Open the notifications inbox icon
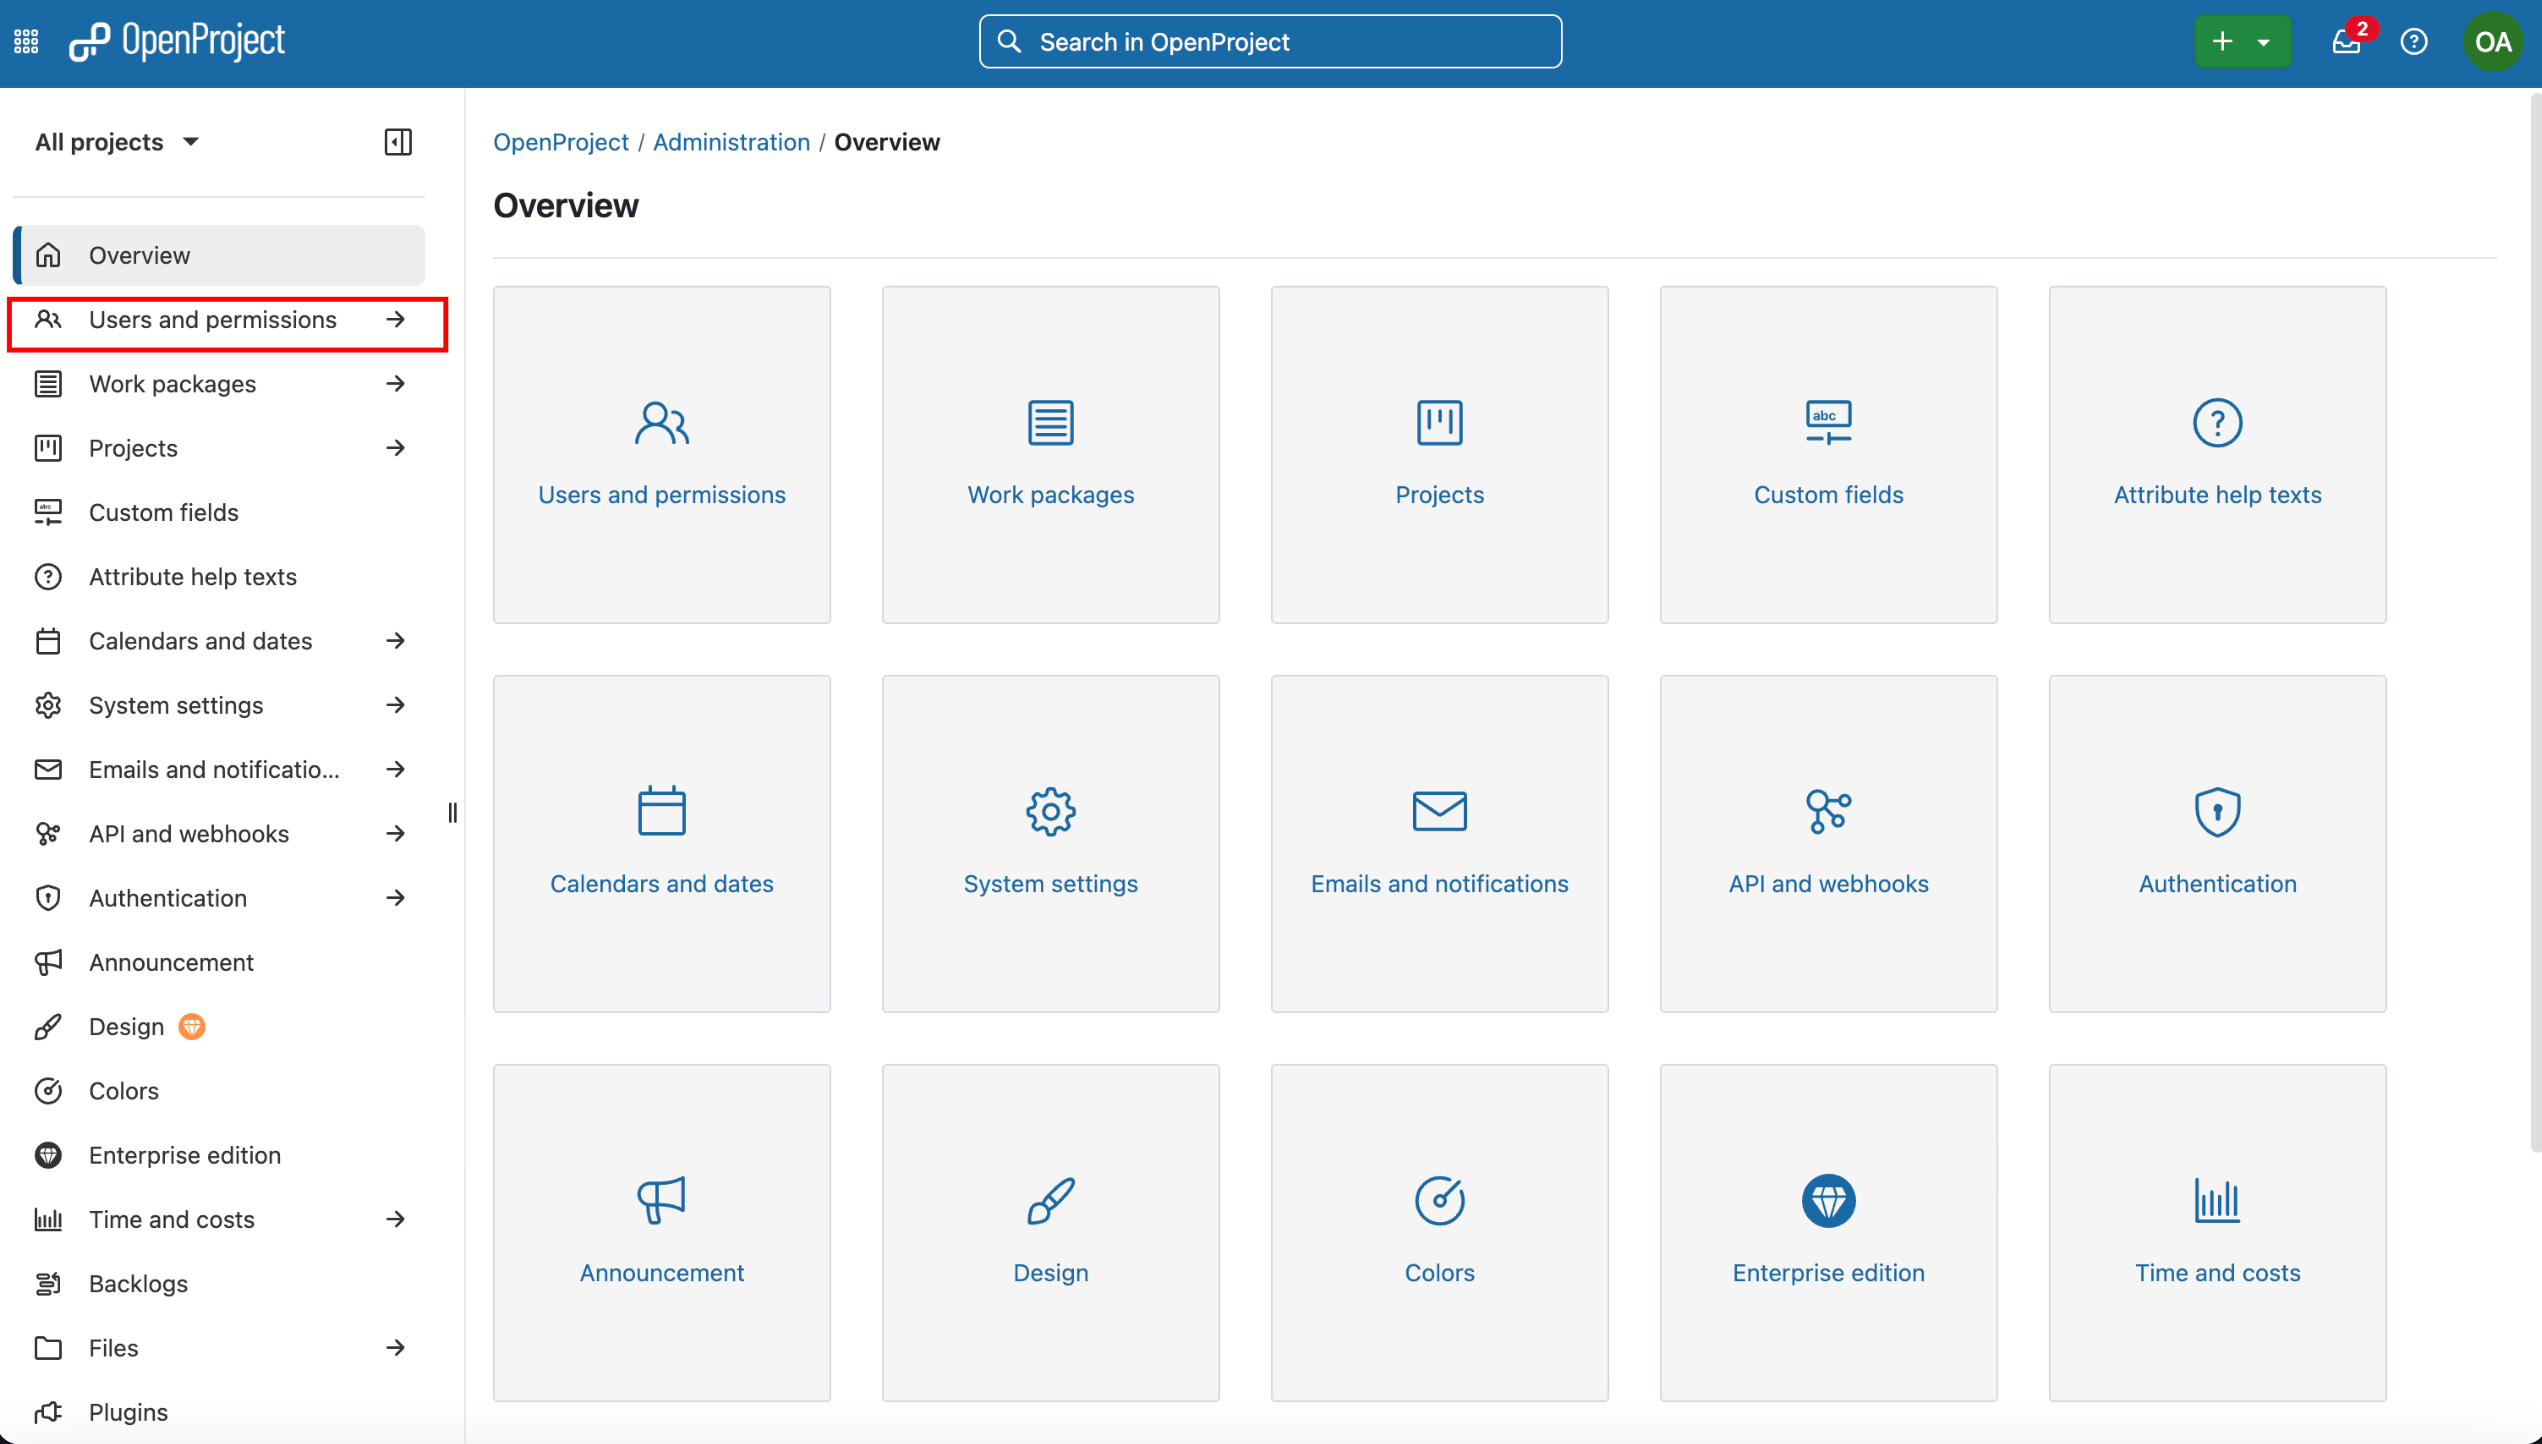The height and width of the screenshot is (1444, 2542). (2346, 41)
